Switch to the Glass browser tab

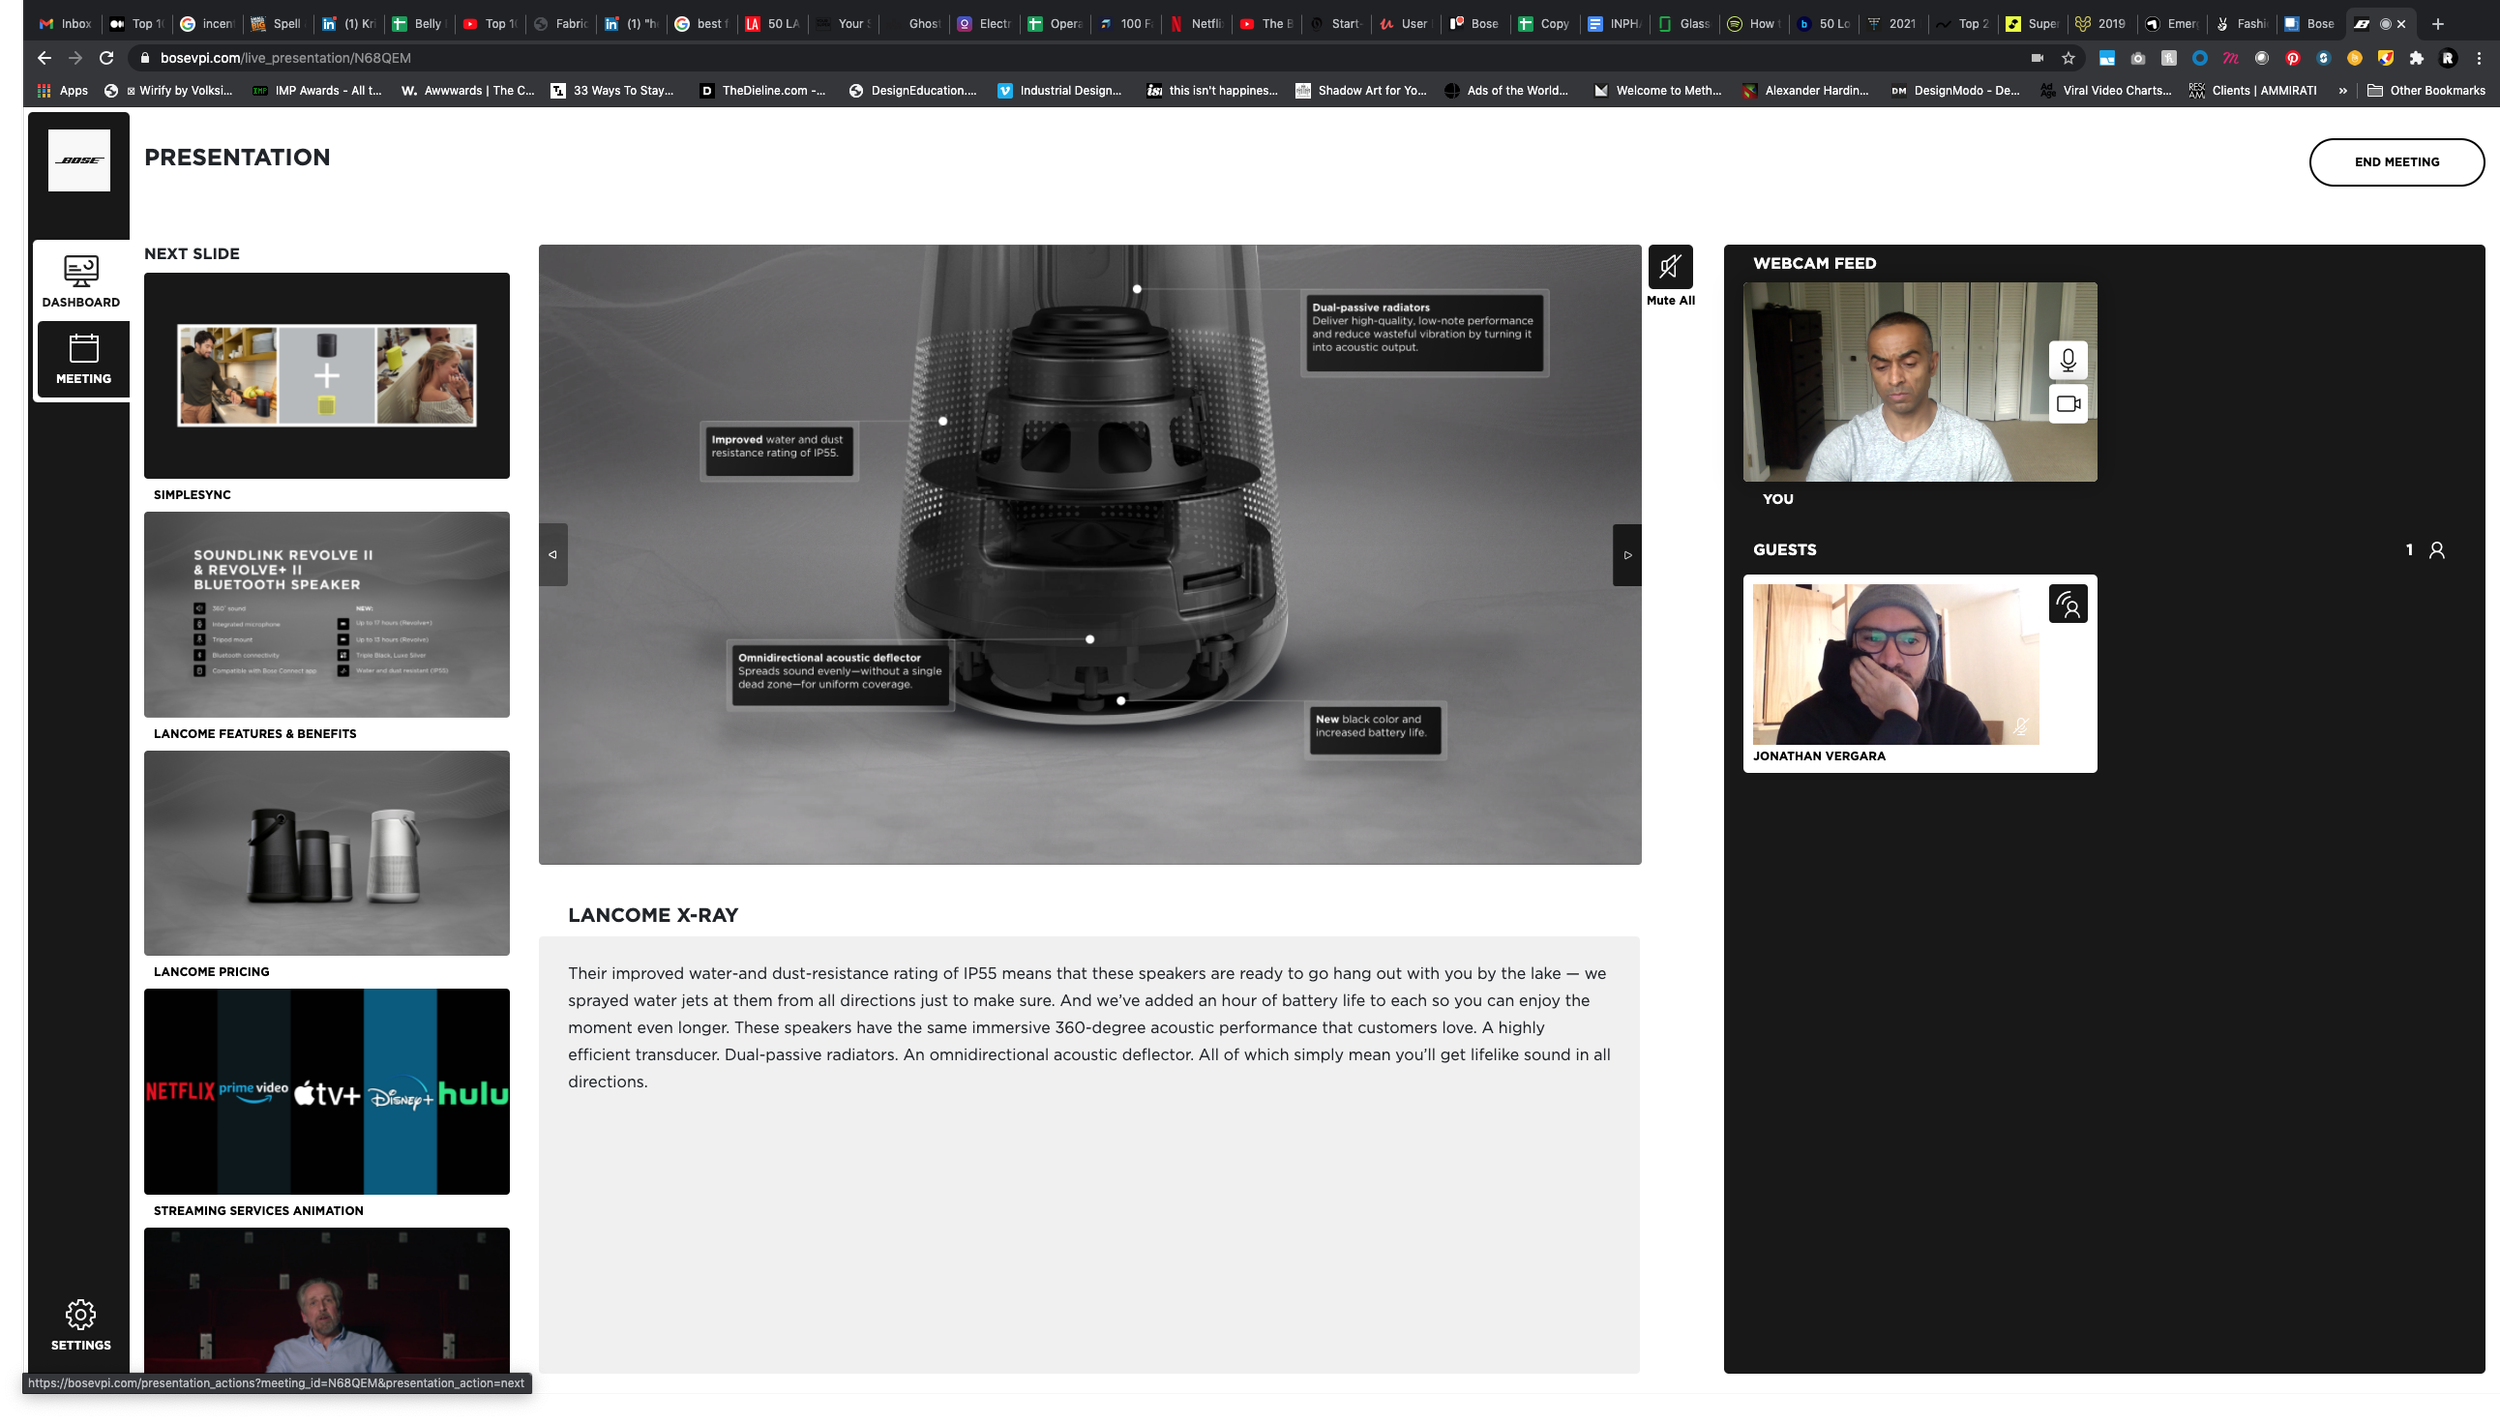(1685, 24)
